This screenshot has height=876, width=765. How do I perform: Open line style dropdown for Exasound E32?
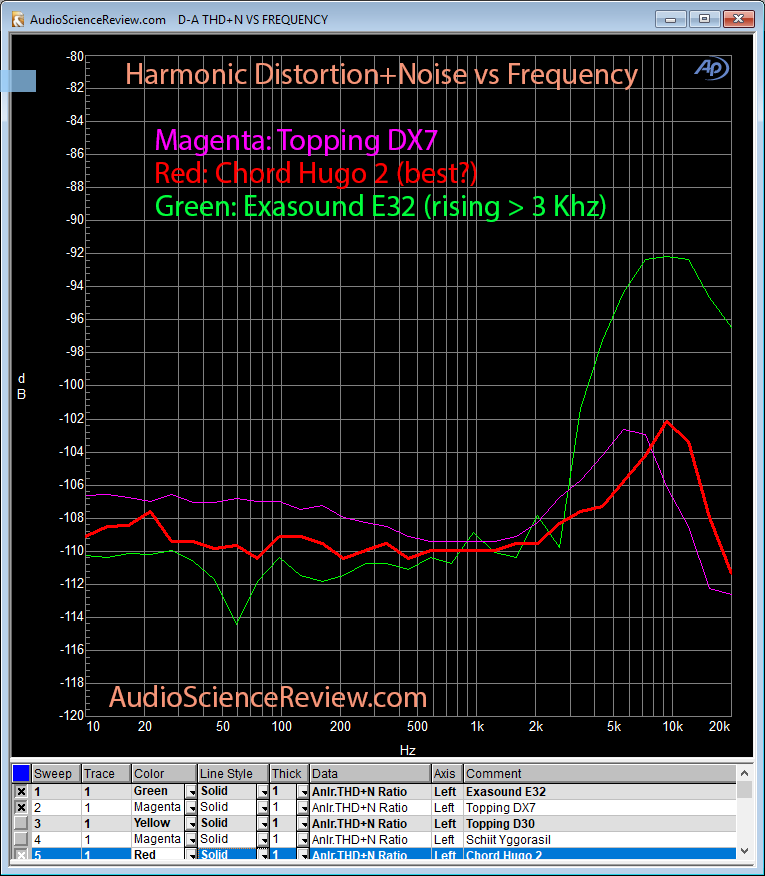263,792
